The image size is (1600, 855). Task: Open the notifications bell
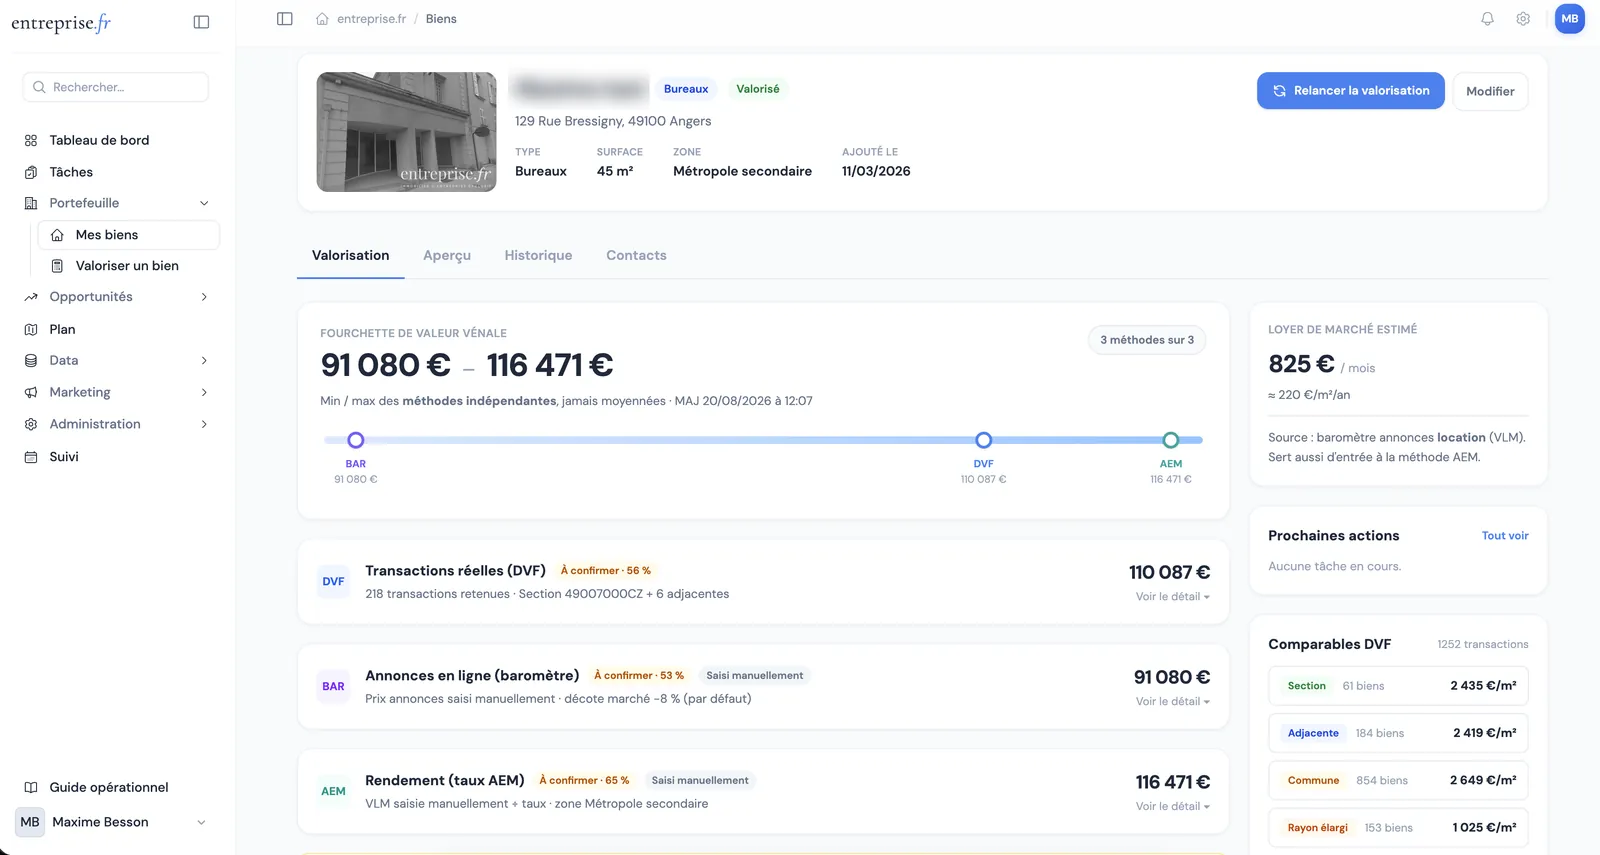pos(1487,19)
